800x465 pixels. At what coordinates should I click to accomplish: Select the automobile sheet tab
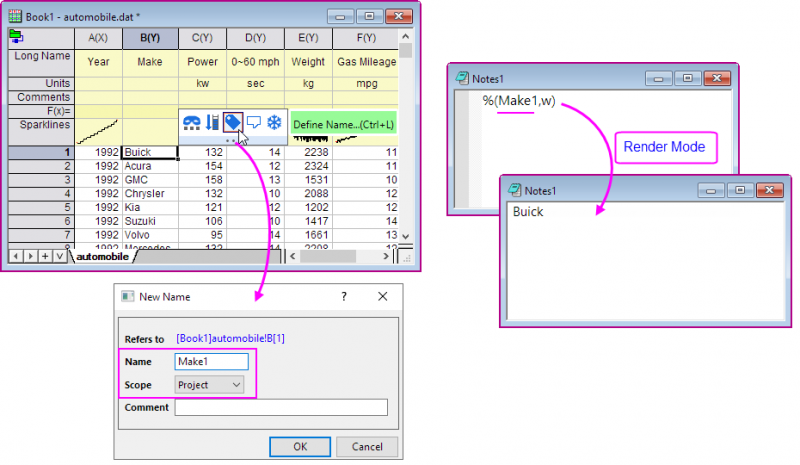tap(102, 257)
